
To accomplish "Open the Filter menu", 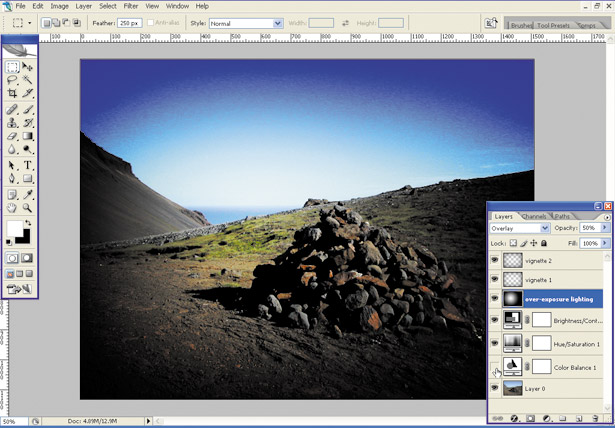I will point(131,6).
